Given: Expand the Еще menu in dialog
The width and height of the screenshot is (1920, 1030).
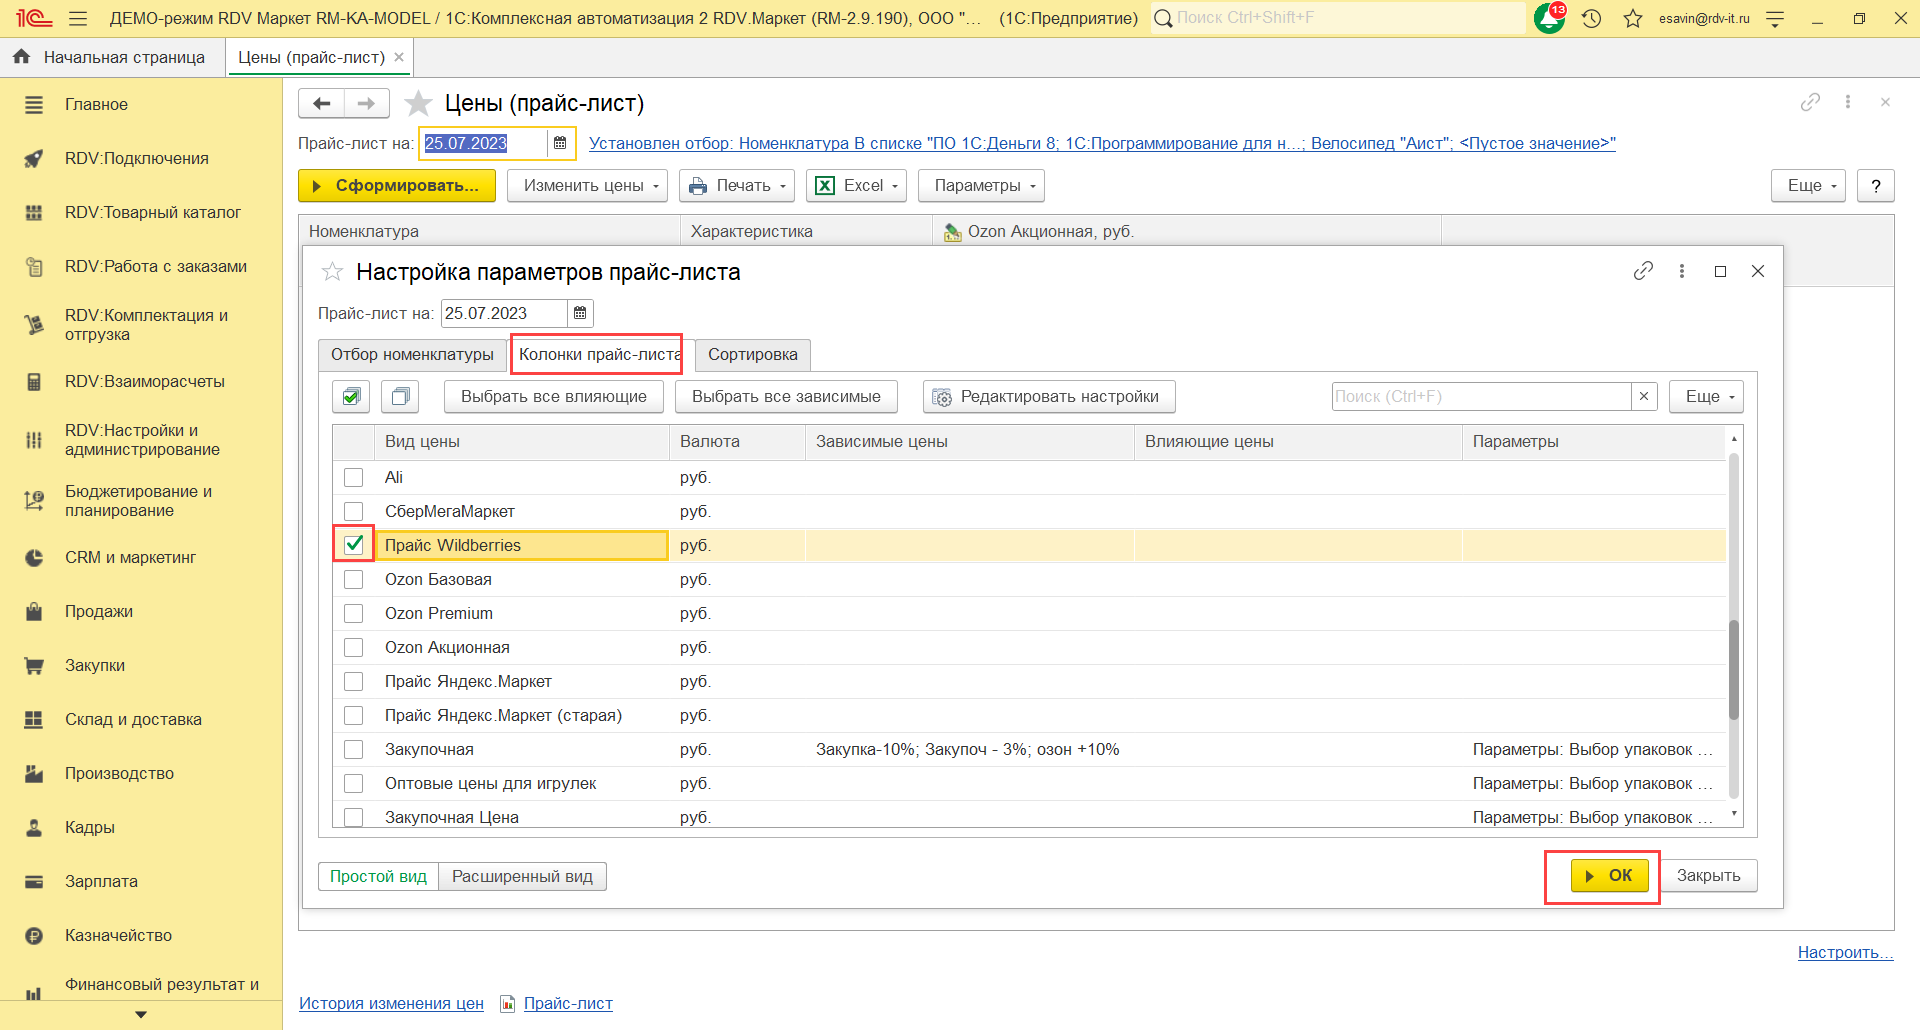Looking at the screenshot, I should coord(1706,397).
